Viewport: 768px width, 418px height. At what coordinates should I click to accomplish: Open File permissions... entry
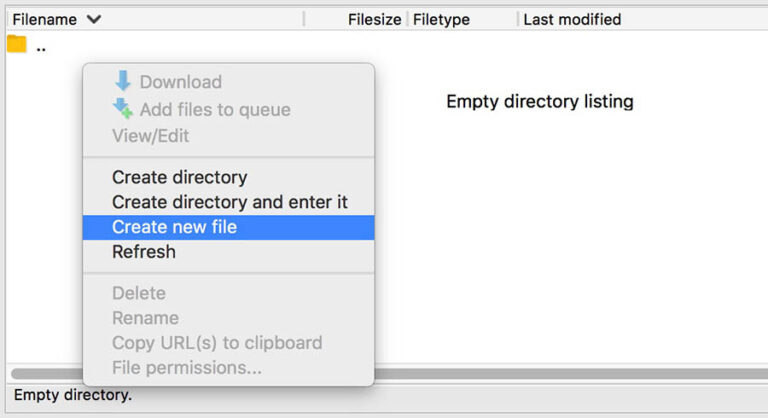(186, 368)
